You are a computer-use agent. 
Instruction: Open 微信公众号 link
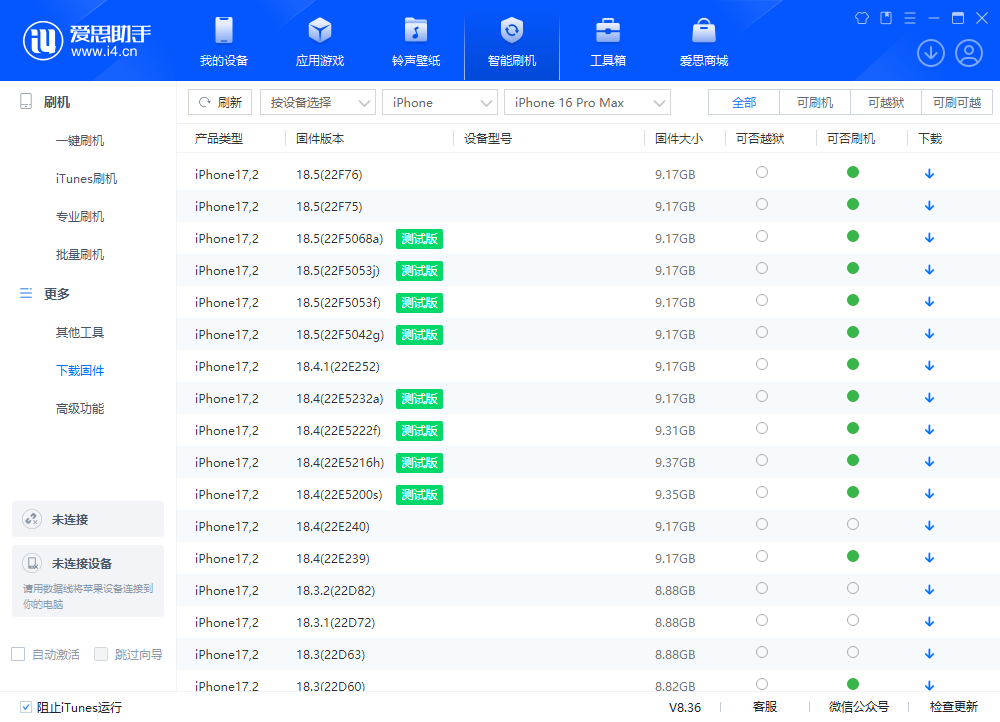pos(858,707)
